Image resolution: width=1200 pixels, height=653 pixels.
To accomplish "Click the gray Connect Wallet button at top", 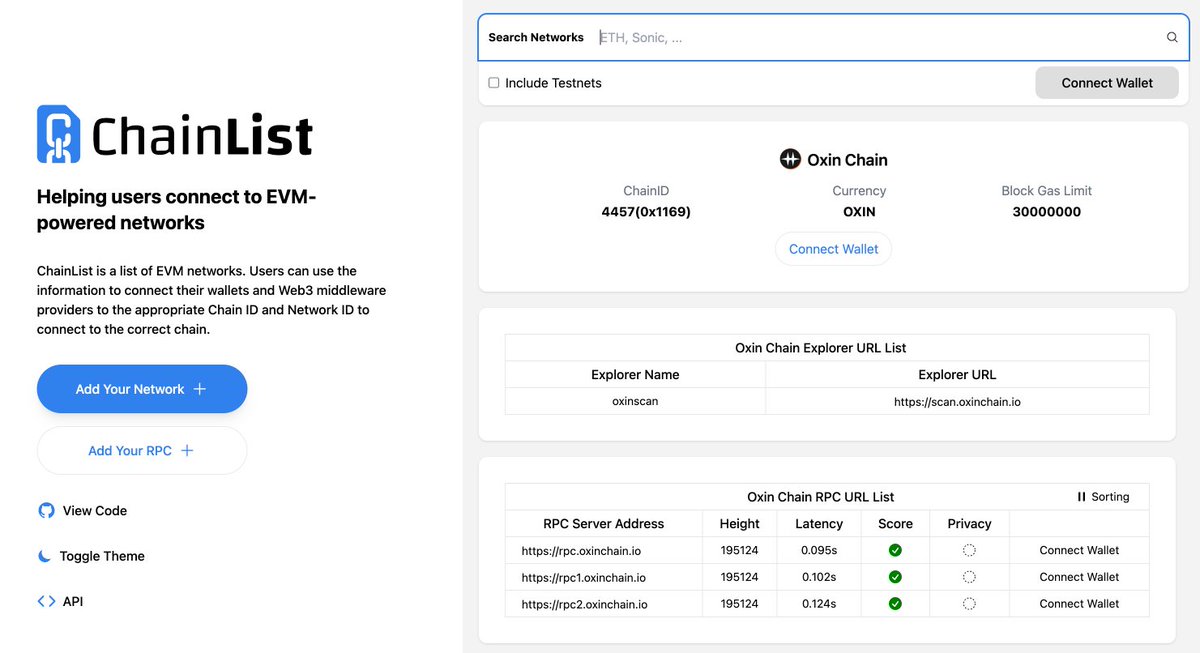I will coord(1107,83).
